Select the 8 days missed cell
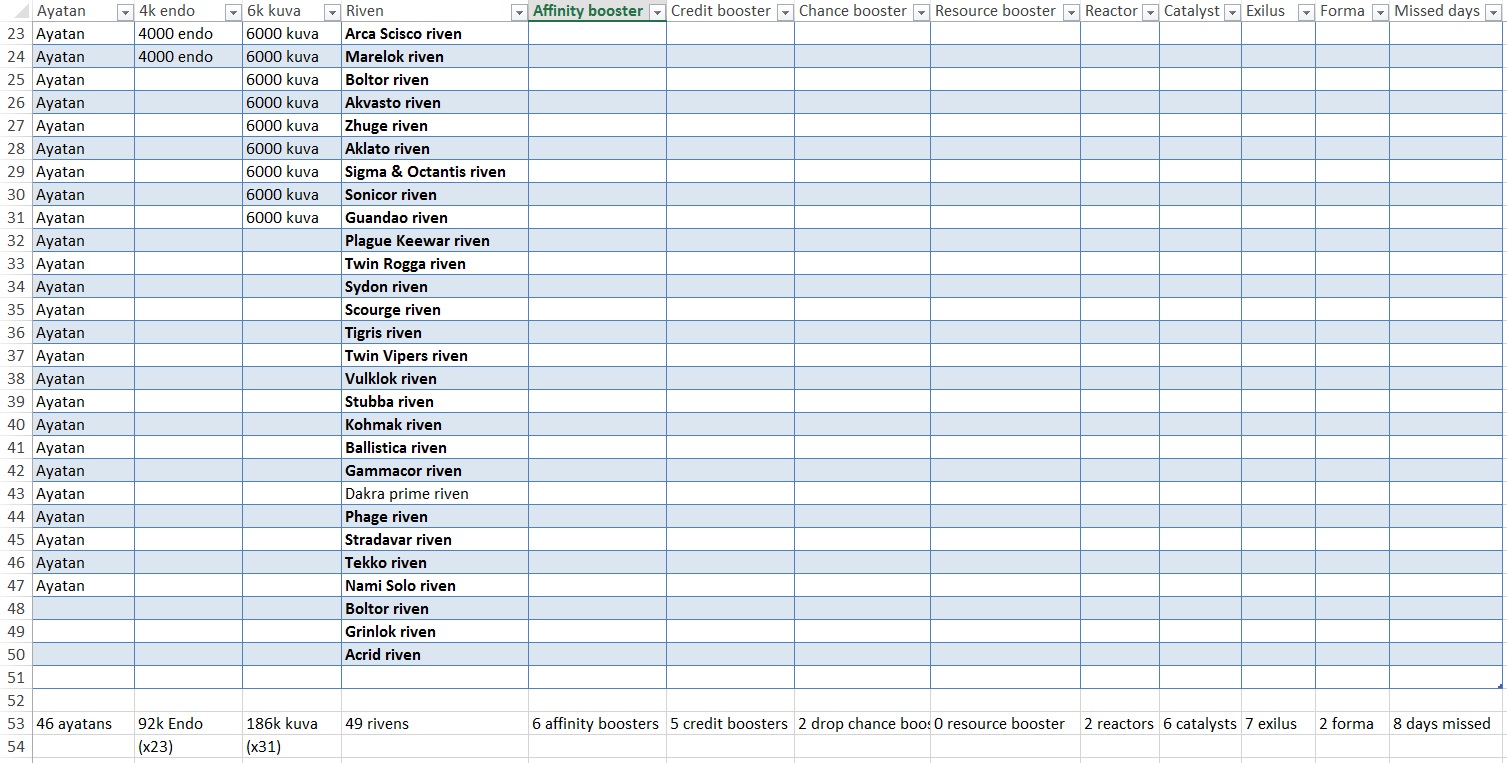This screenshot has width=1507, height=763. coord(1446,723)
